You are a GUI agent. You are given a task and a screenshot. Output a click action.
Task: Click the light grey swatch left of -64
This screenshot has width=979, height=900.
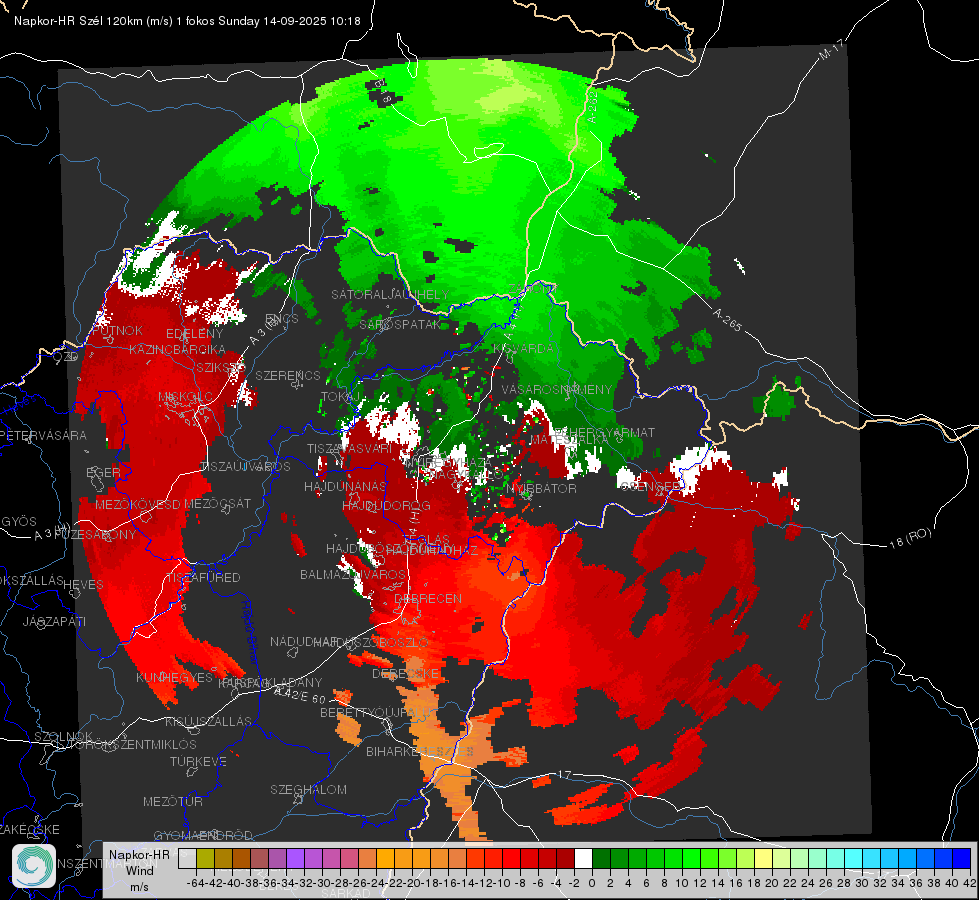pos(187,859)
